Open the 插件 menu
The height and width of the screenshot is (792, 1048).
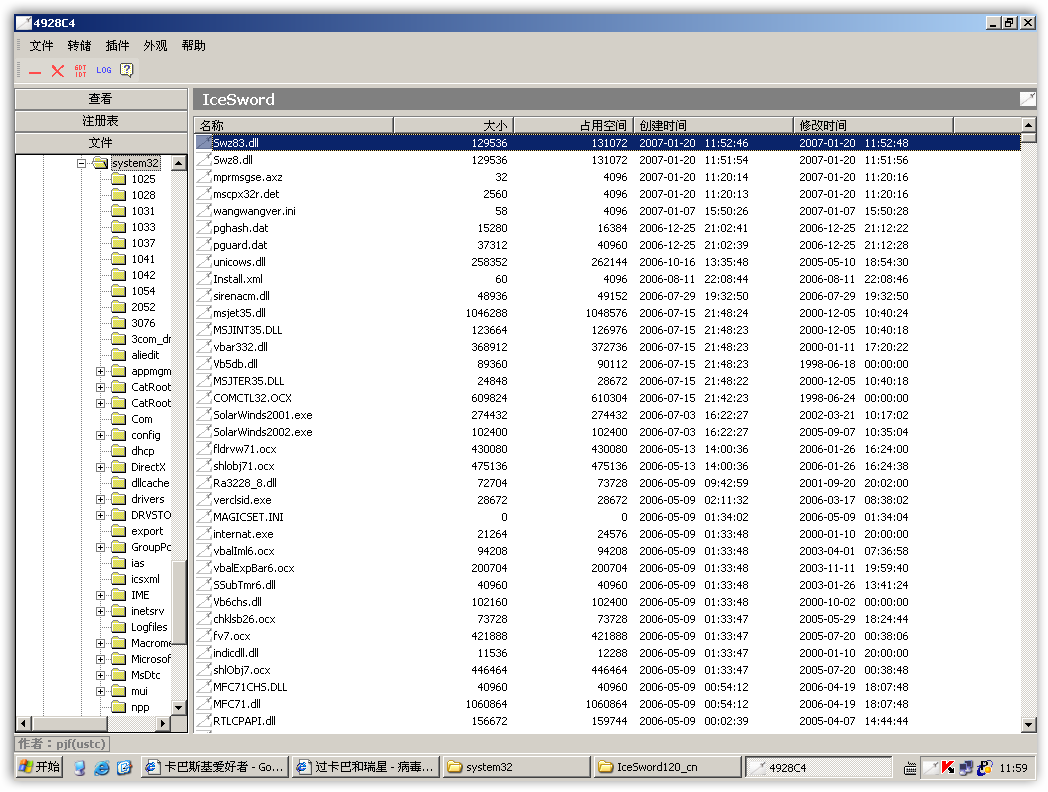pos(117,45)
